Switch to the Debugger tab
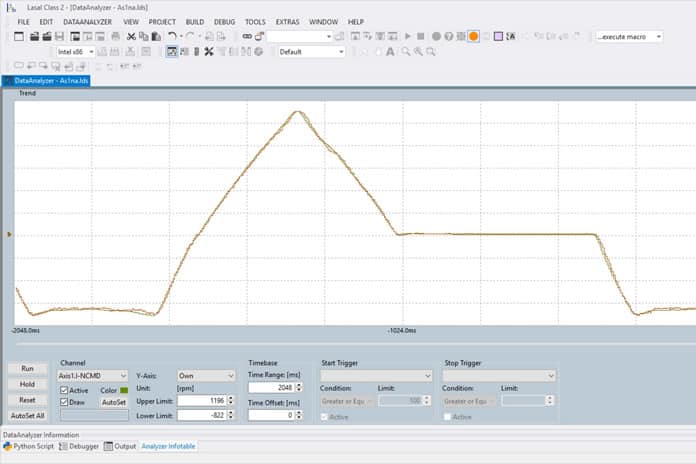Viewport: 696px width, 464px height. pos(79,446)
